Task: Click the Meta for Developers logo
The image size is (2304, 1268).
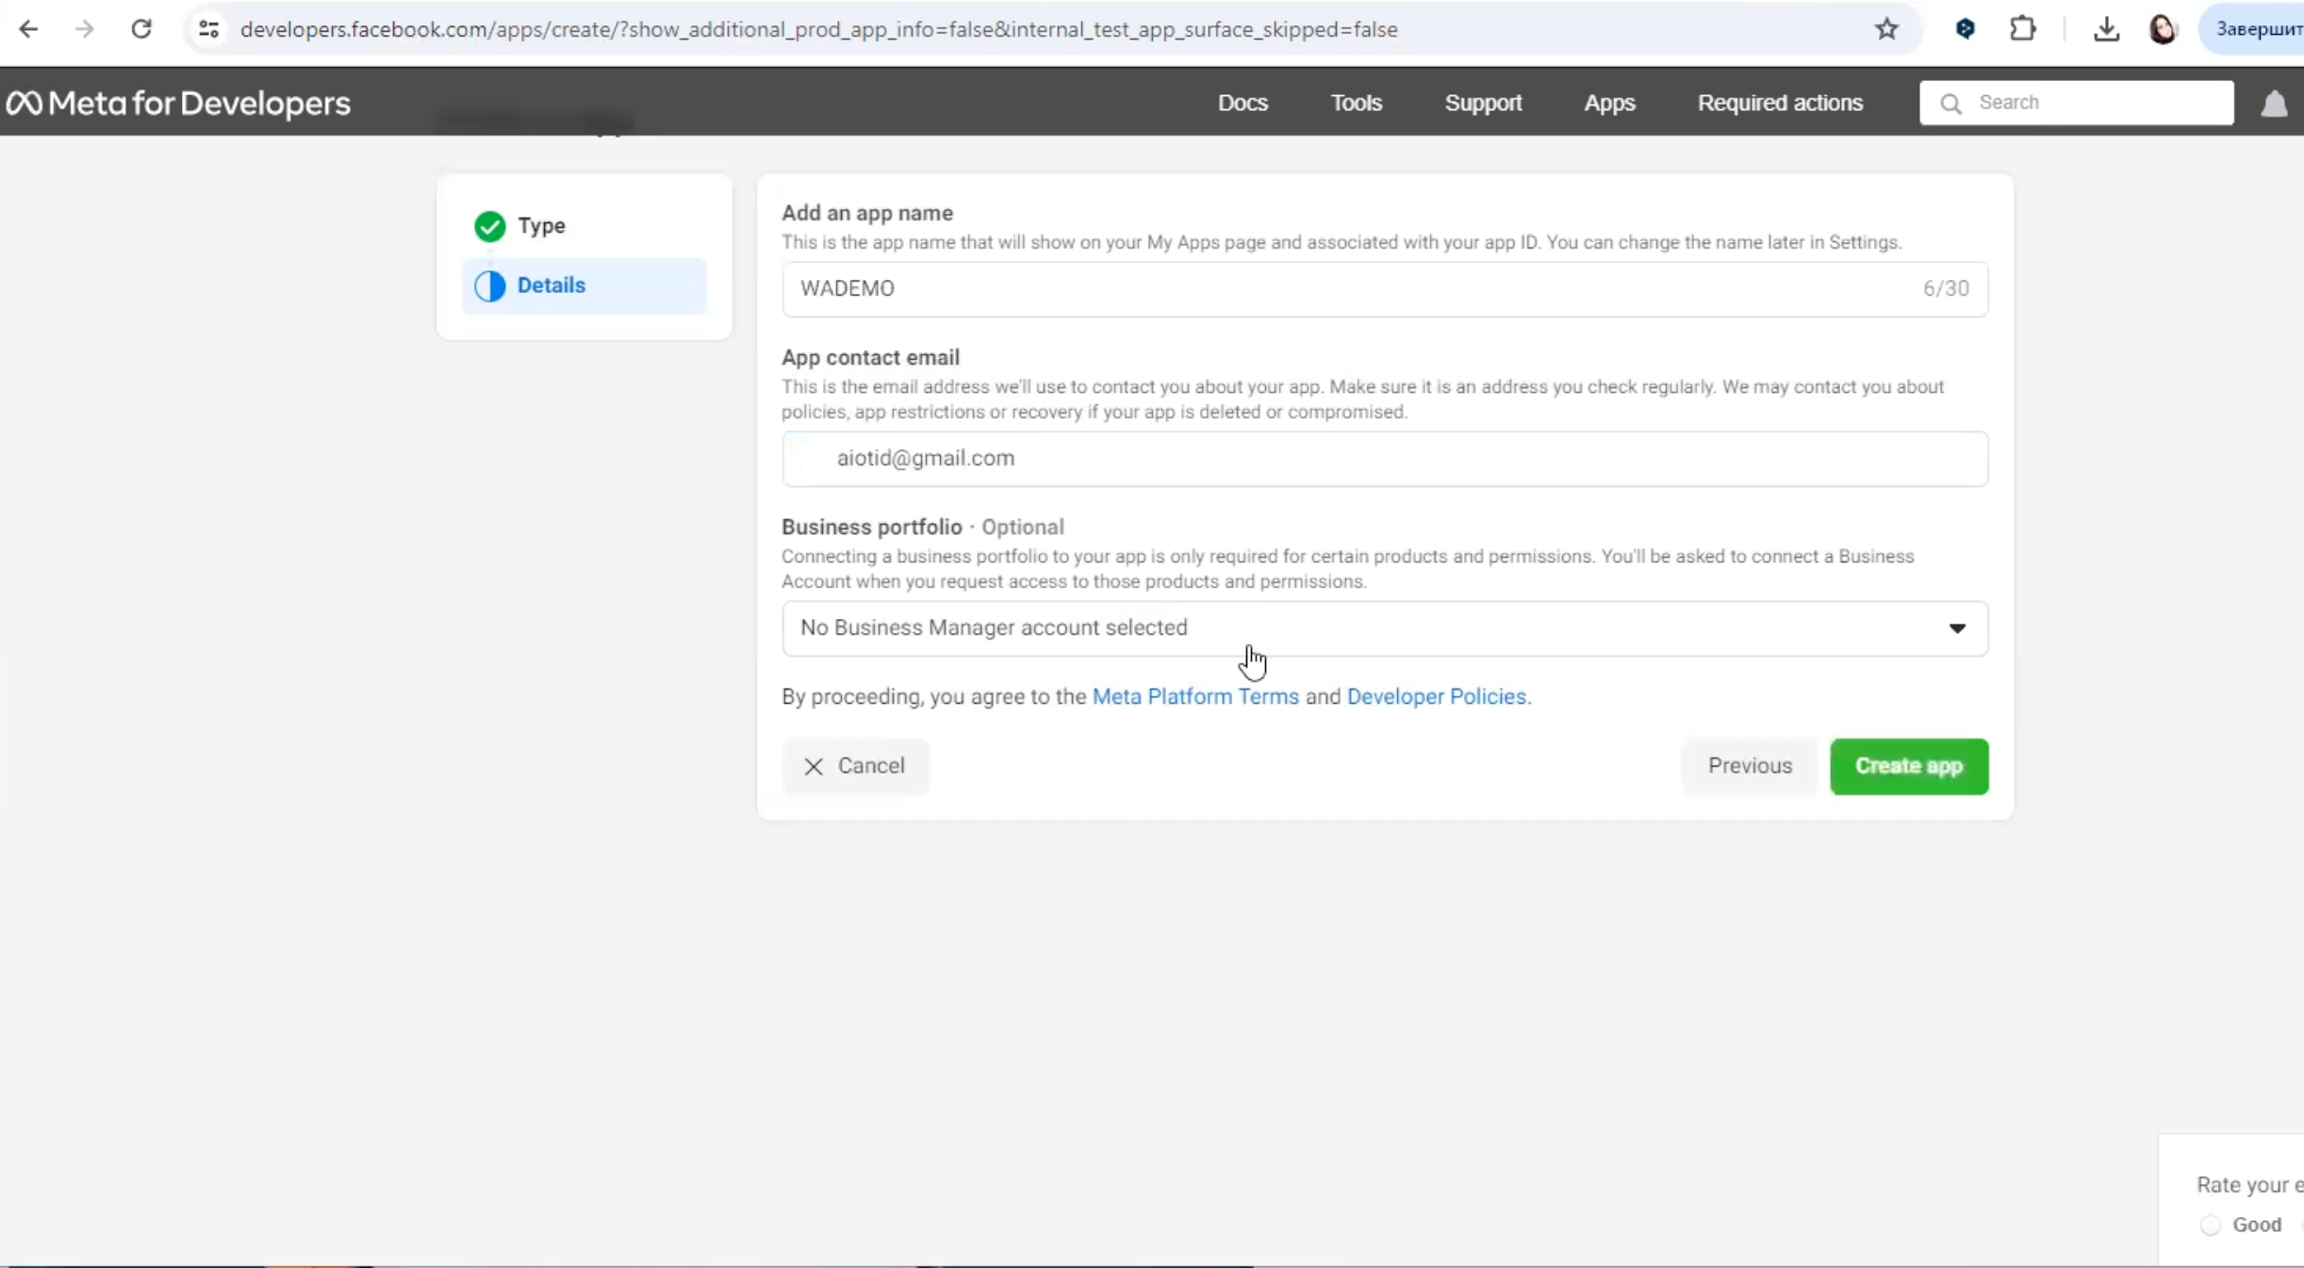Action: [x=178, y=103]
